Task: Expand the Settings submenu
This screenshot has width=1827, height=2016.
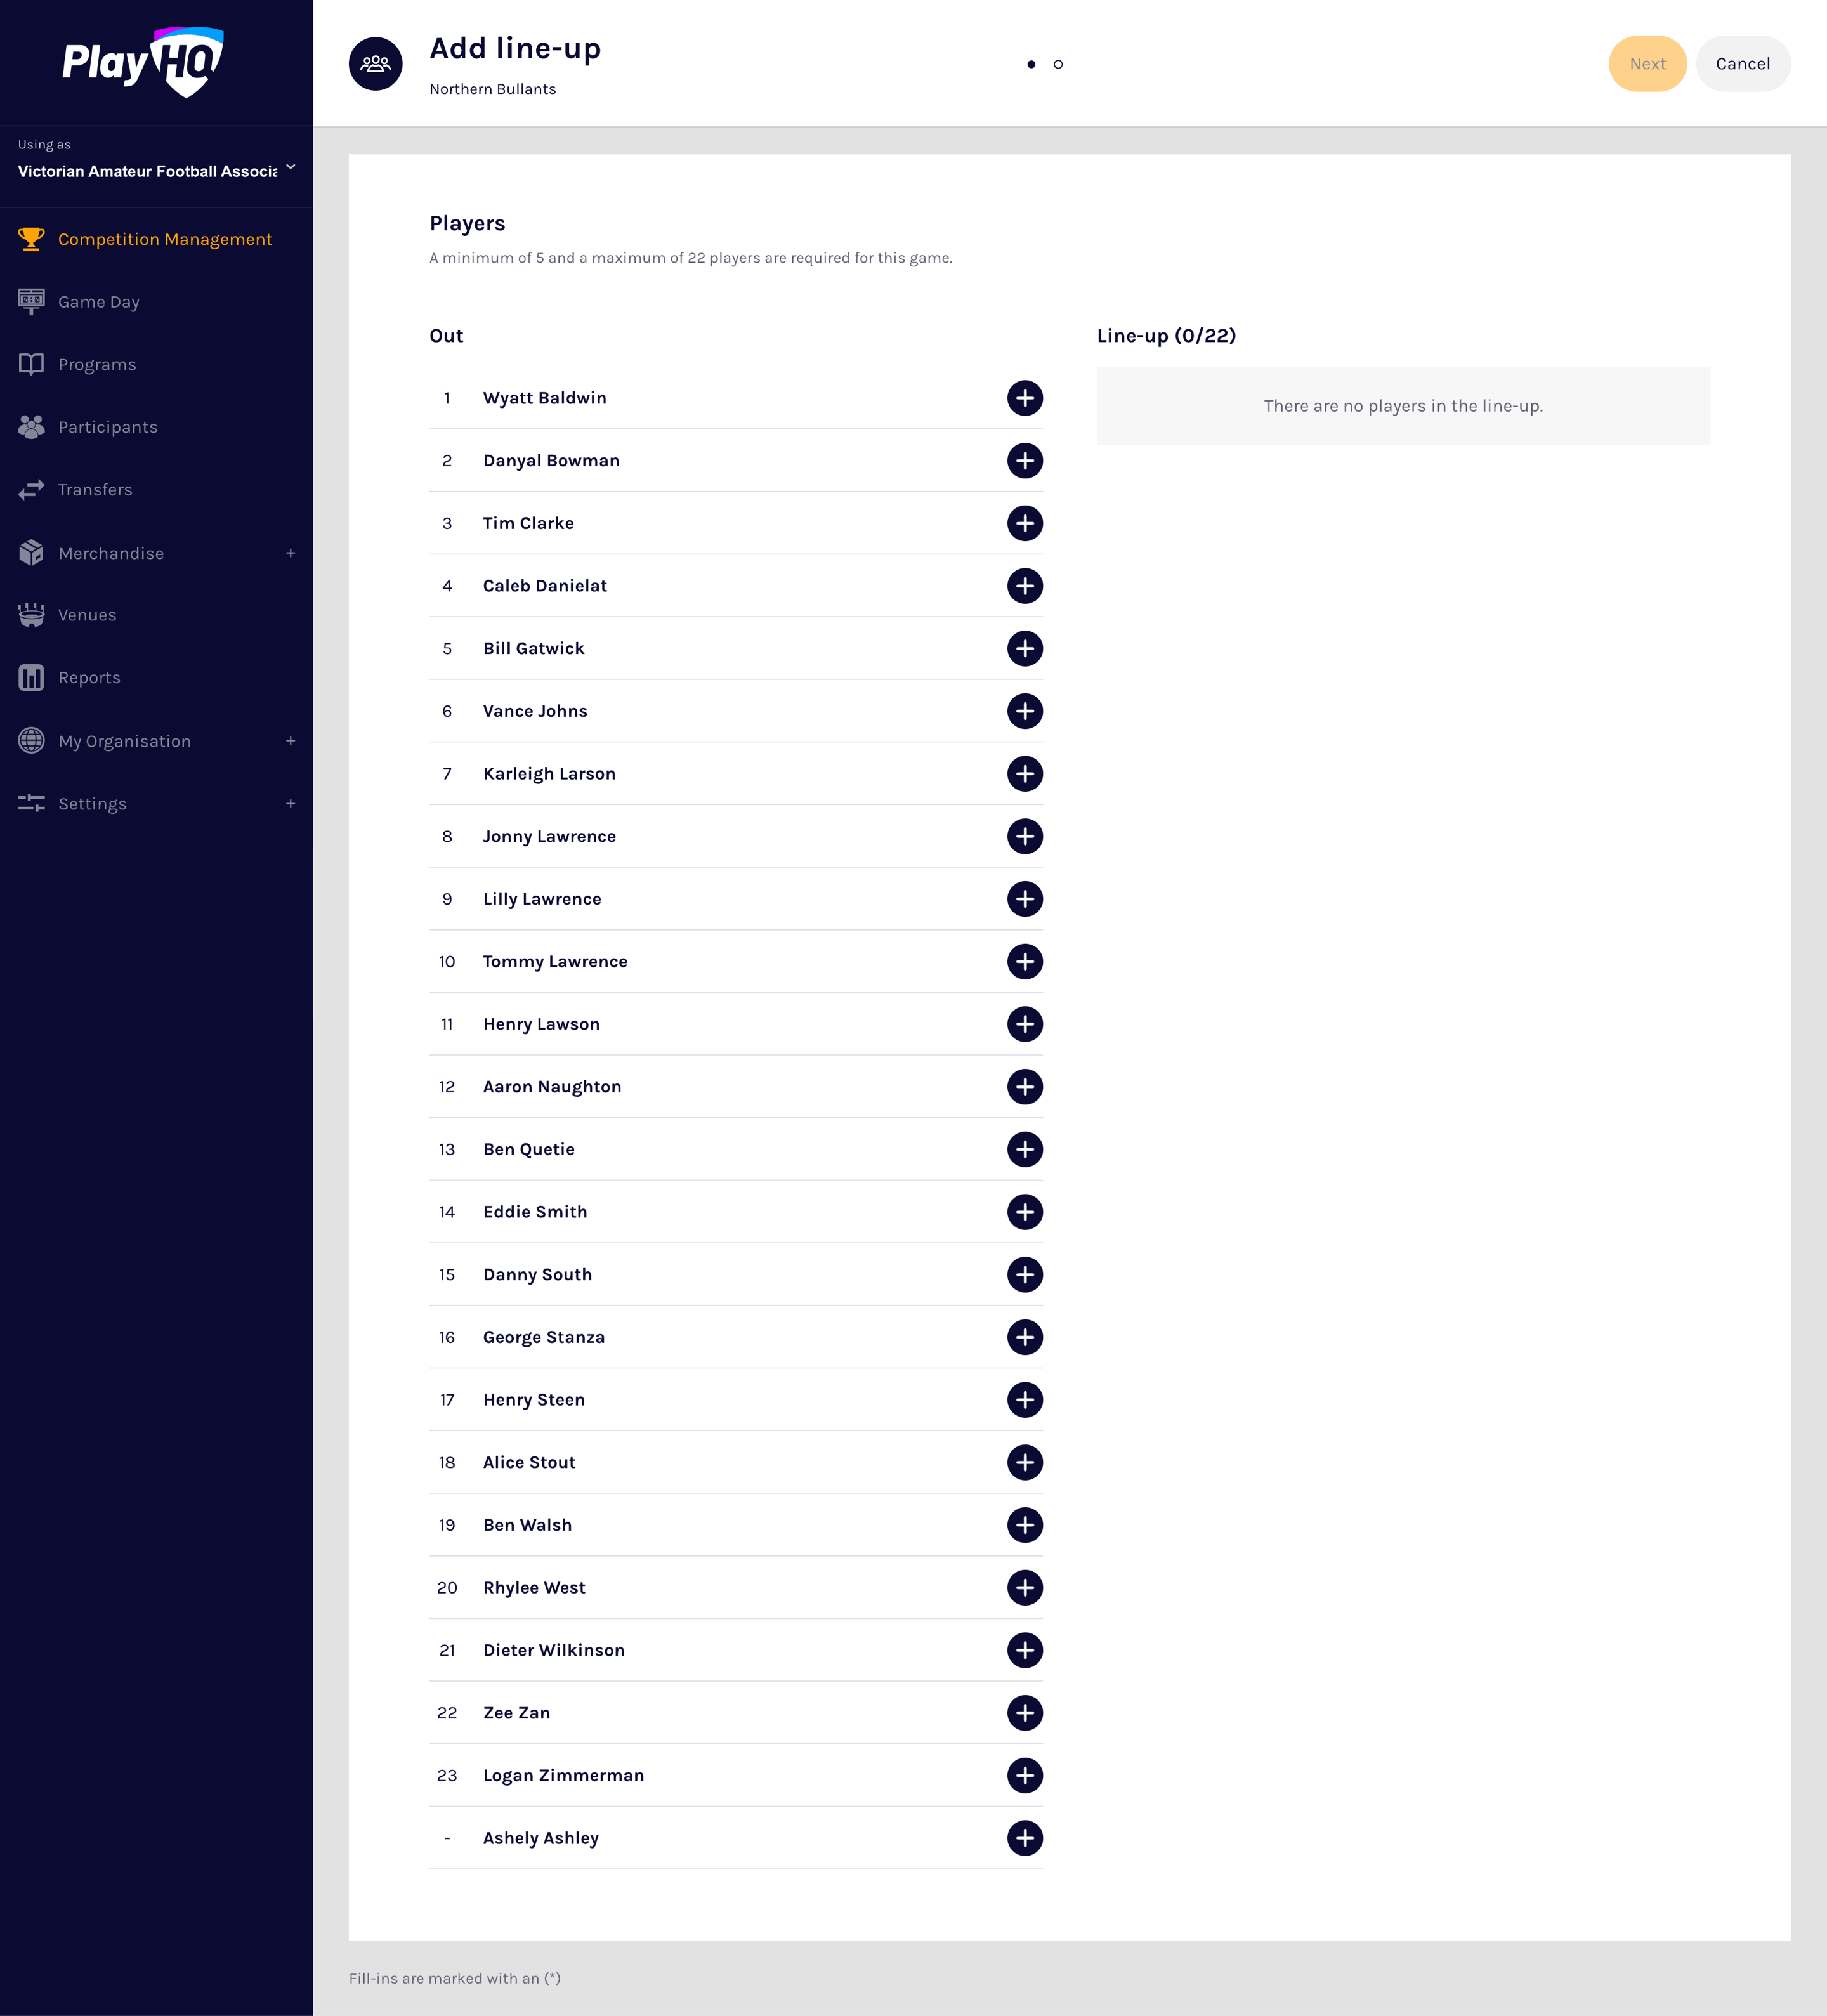Action: point(290,804)
